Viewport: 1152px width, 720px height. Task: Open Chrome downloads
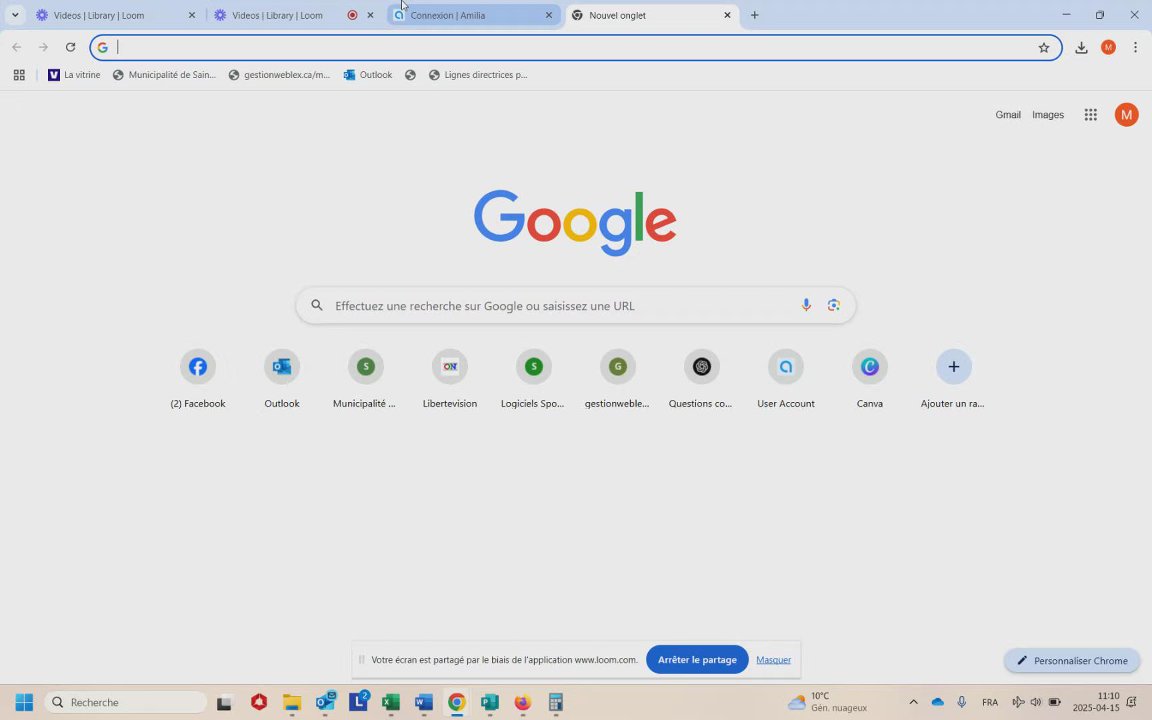click(1081, 48)
